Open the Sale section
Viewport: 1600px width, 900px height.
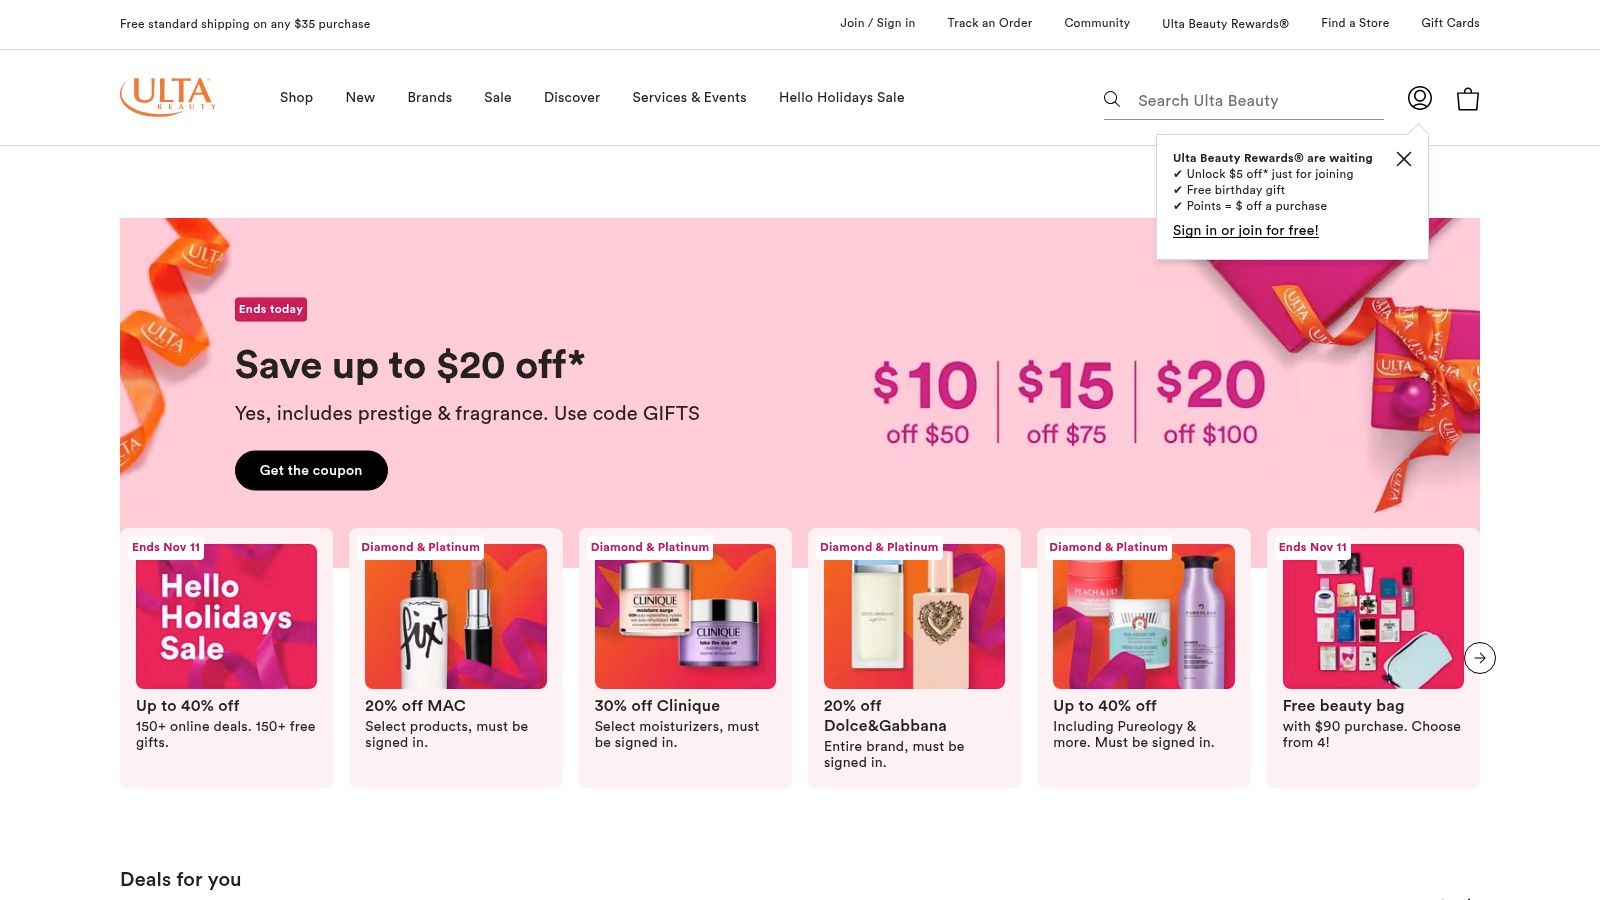497,97
